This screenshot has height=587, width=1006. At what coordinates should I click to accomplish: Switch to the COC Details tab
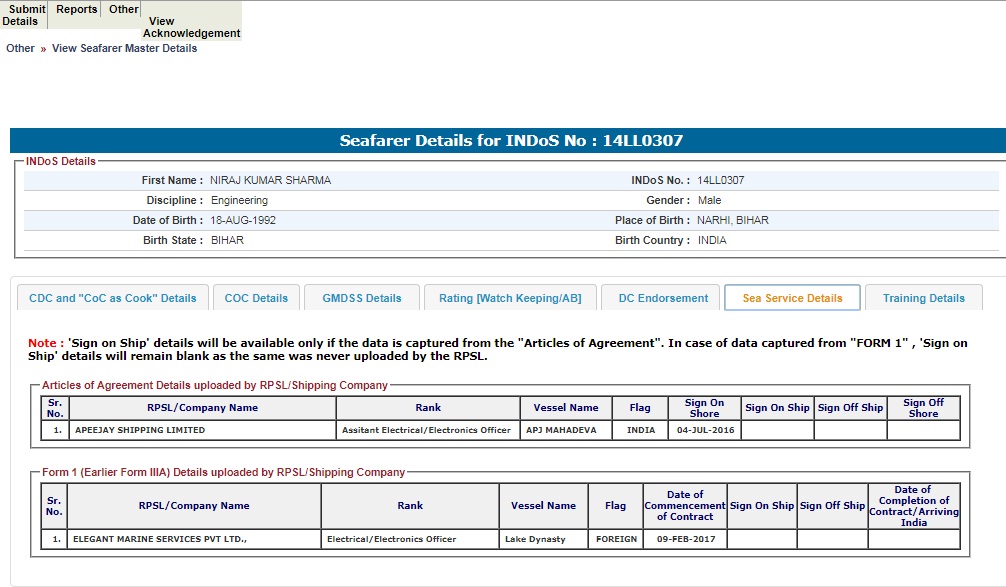[256, 298]
